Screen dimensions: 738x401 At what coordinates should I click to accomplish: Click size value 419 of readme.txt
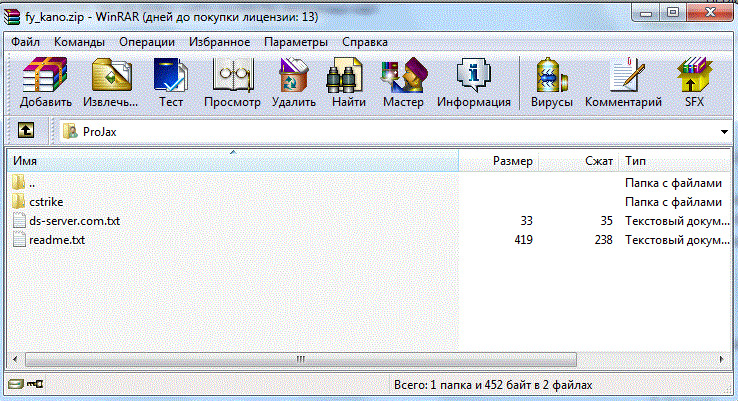(523, 240)
